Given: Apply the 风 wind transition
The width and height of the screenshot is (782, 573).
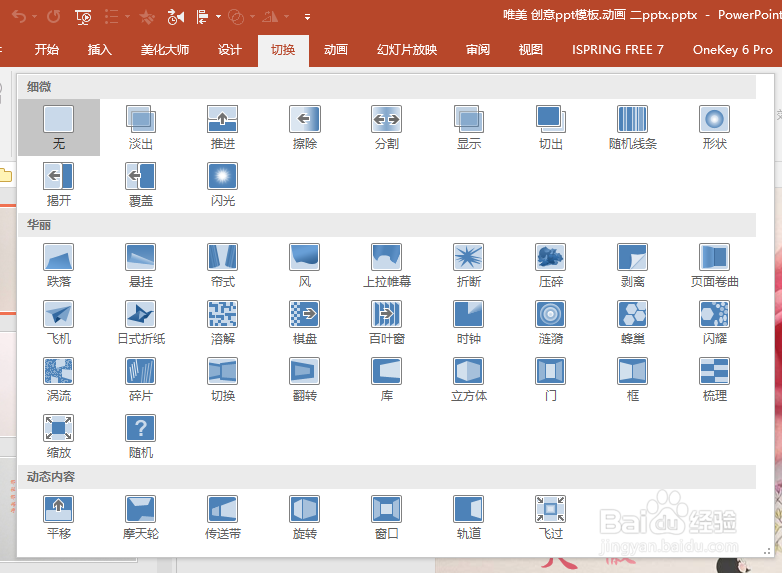Looking at the screenshot, I should pos(305,266).
